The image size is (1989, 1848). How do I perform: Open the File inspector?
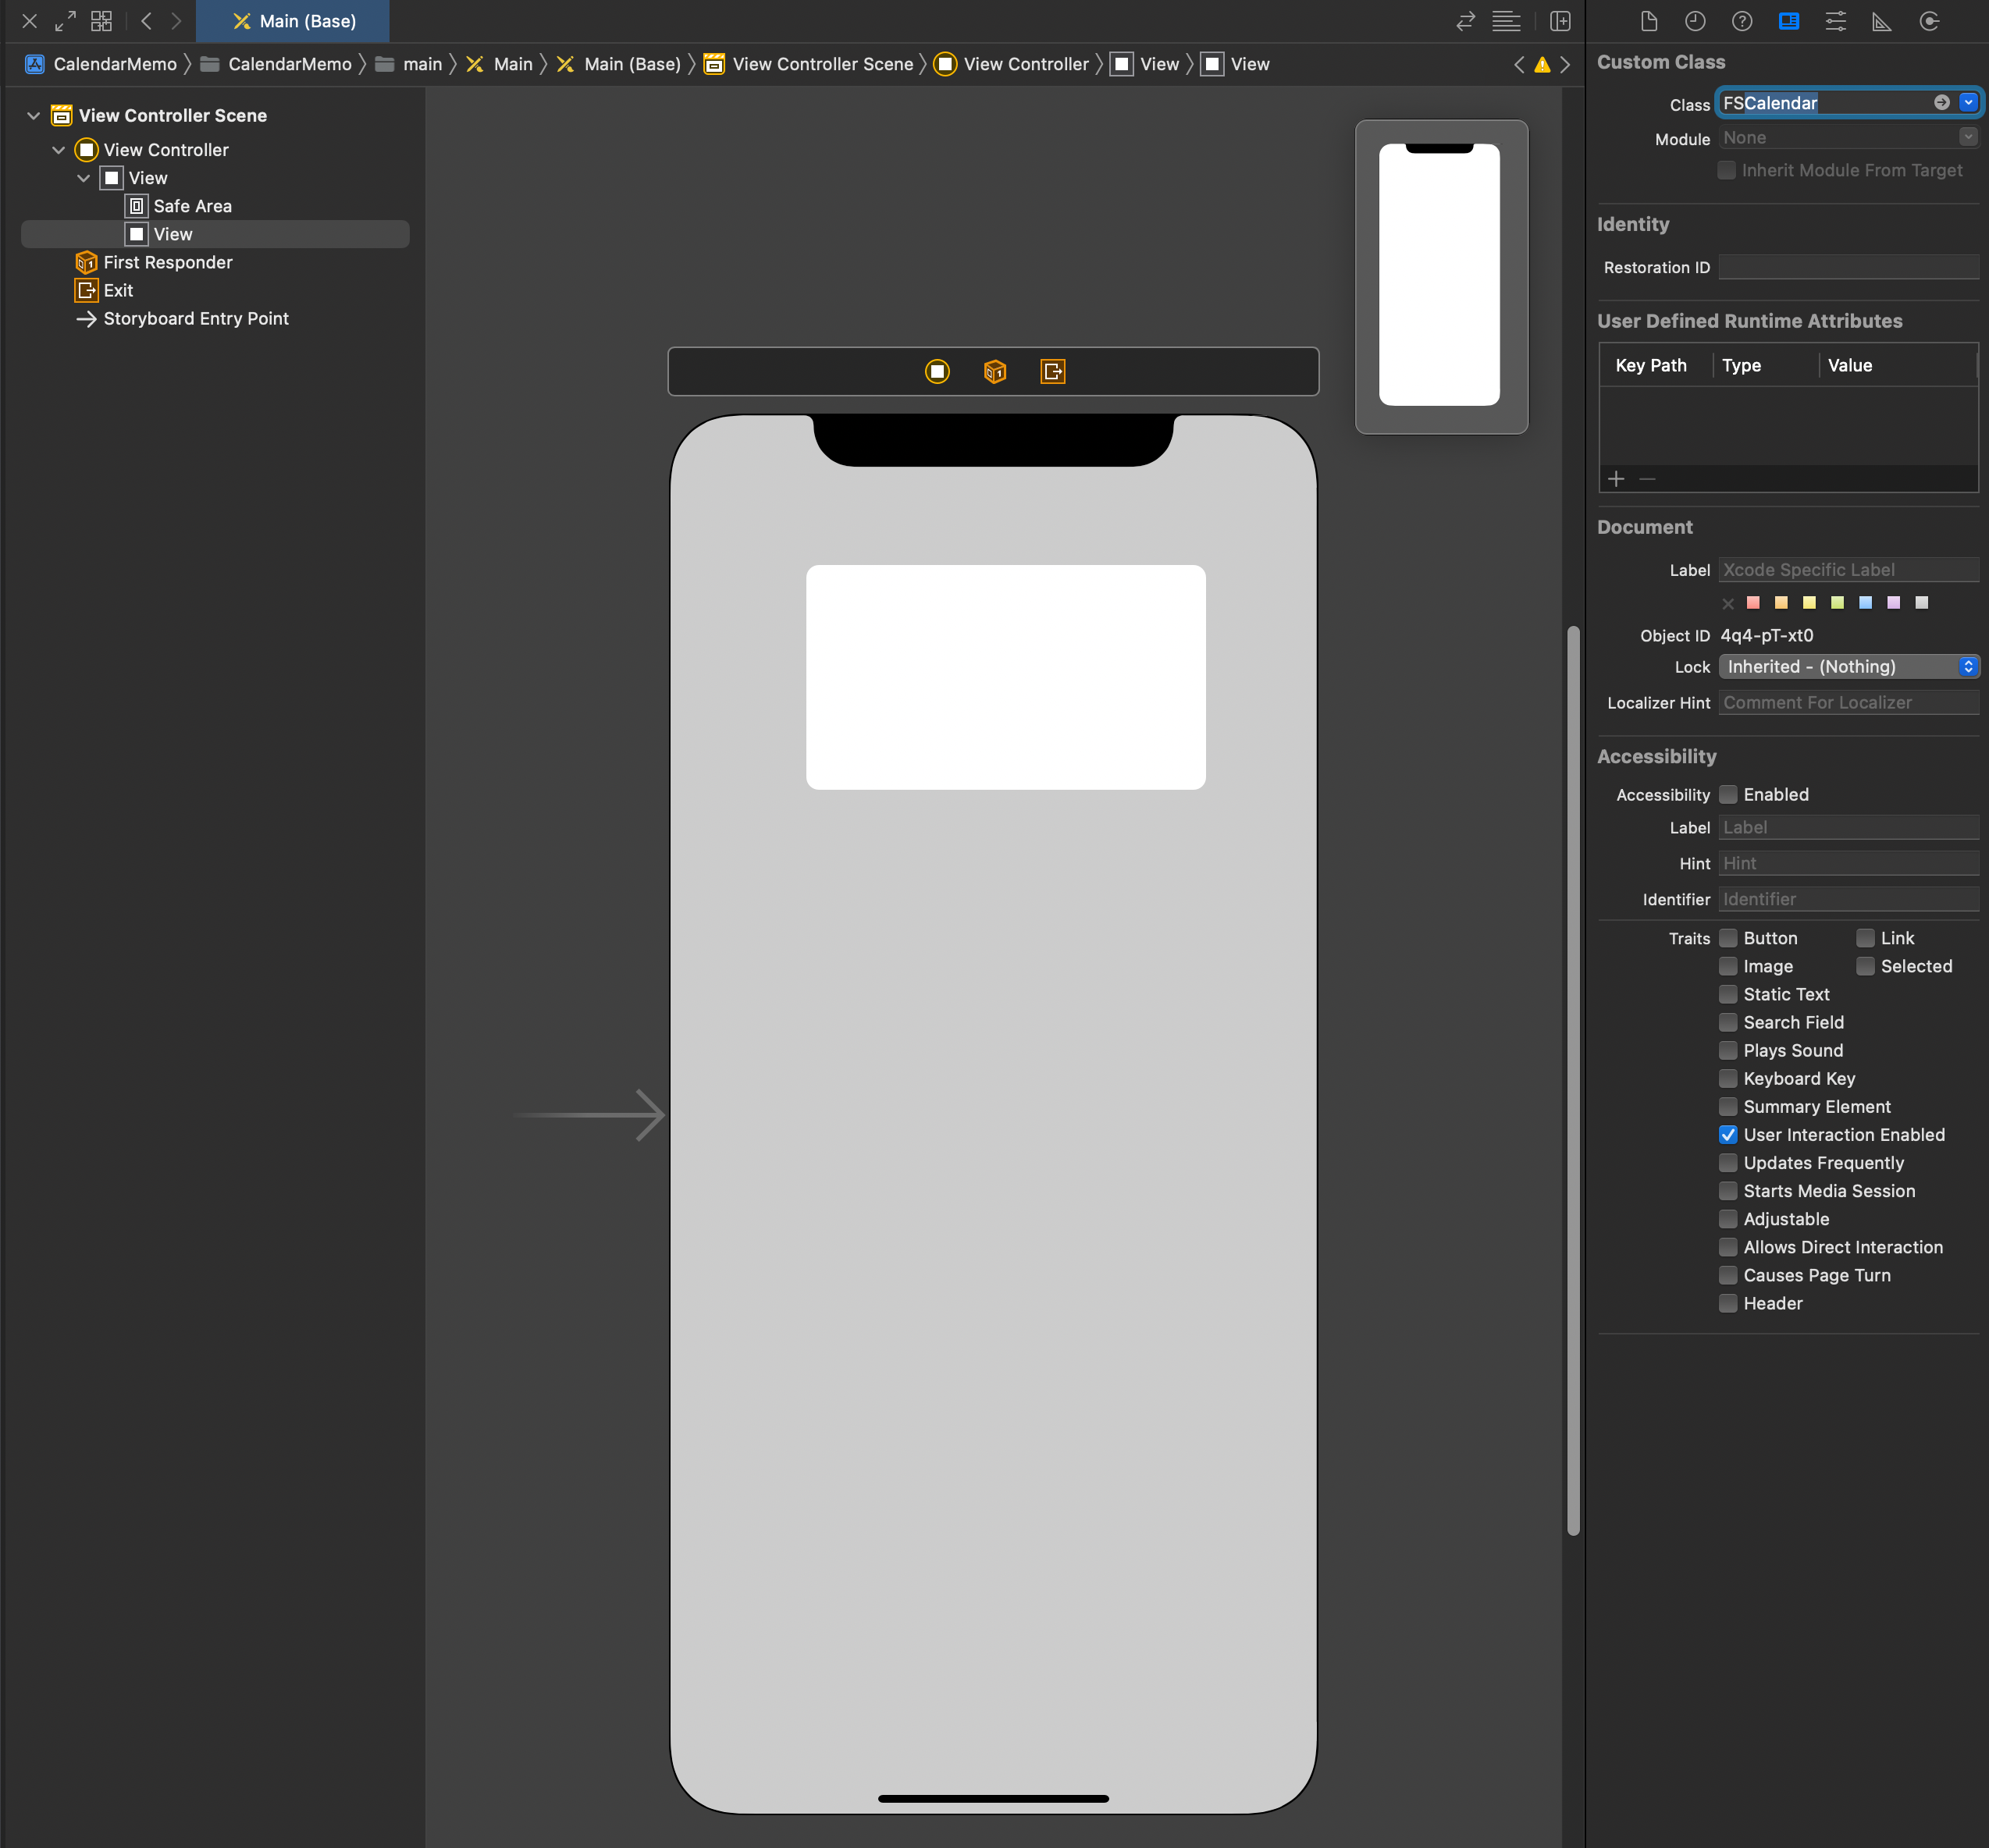click(x=1649, y=21)
